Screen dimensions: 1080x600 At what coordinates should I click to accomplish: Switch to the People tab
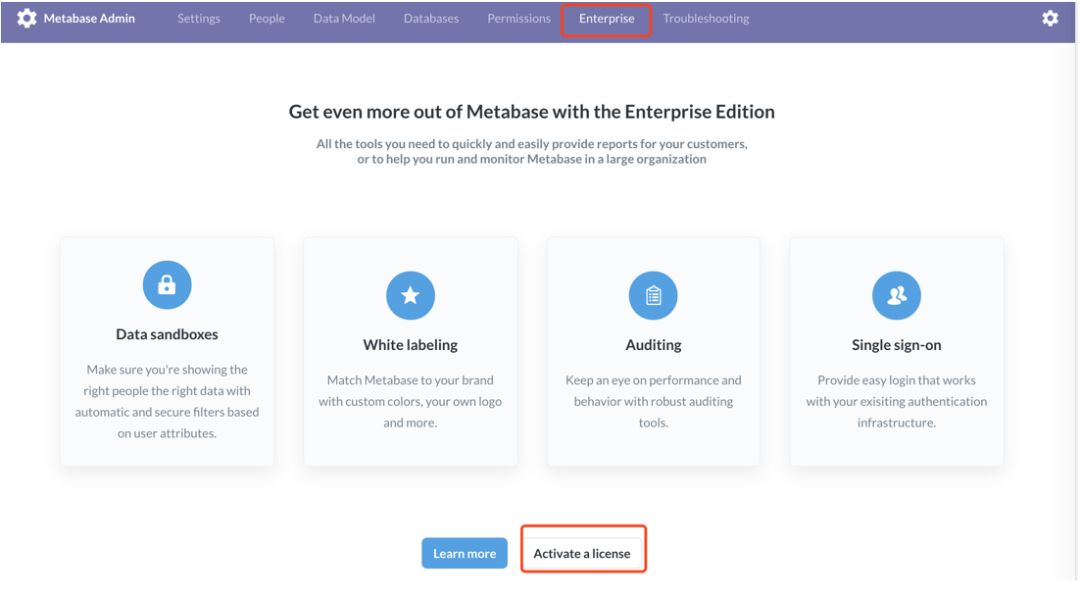267,19
